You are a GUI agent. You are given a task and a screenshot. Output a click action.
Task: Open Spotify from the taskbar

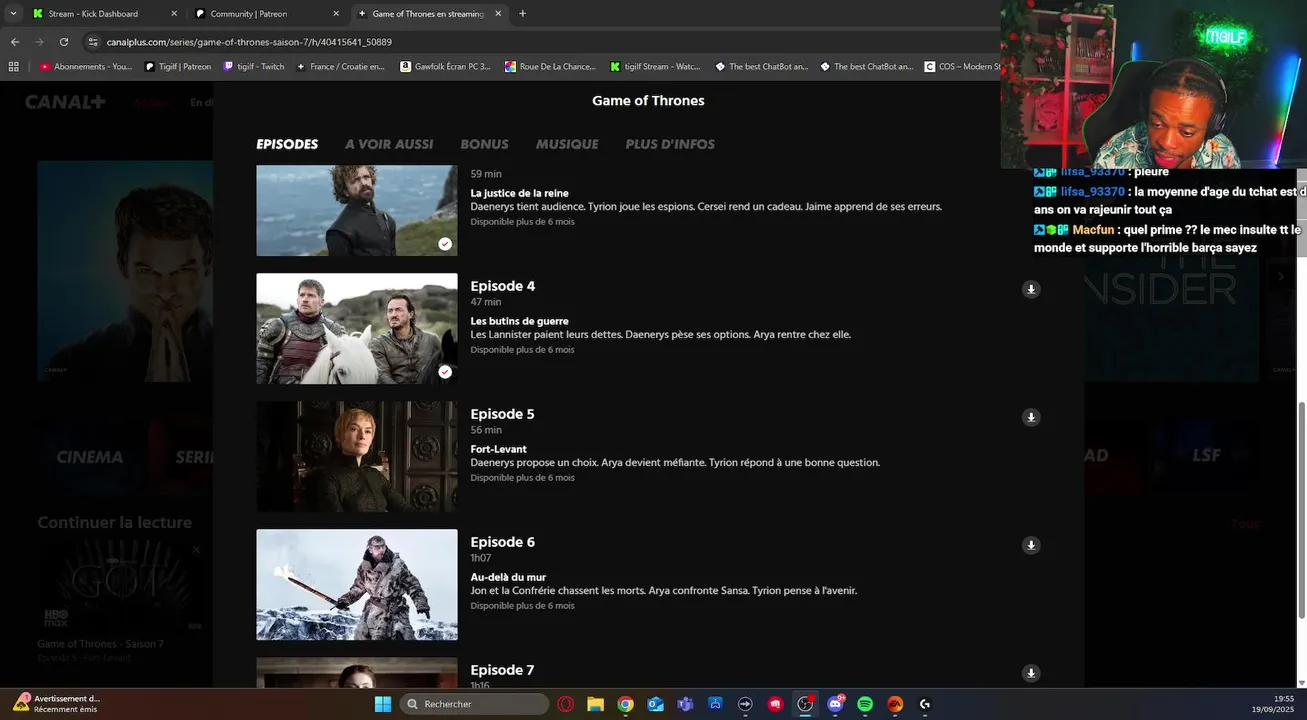[x=865, y=704]
